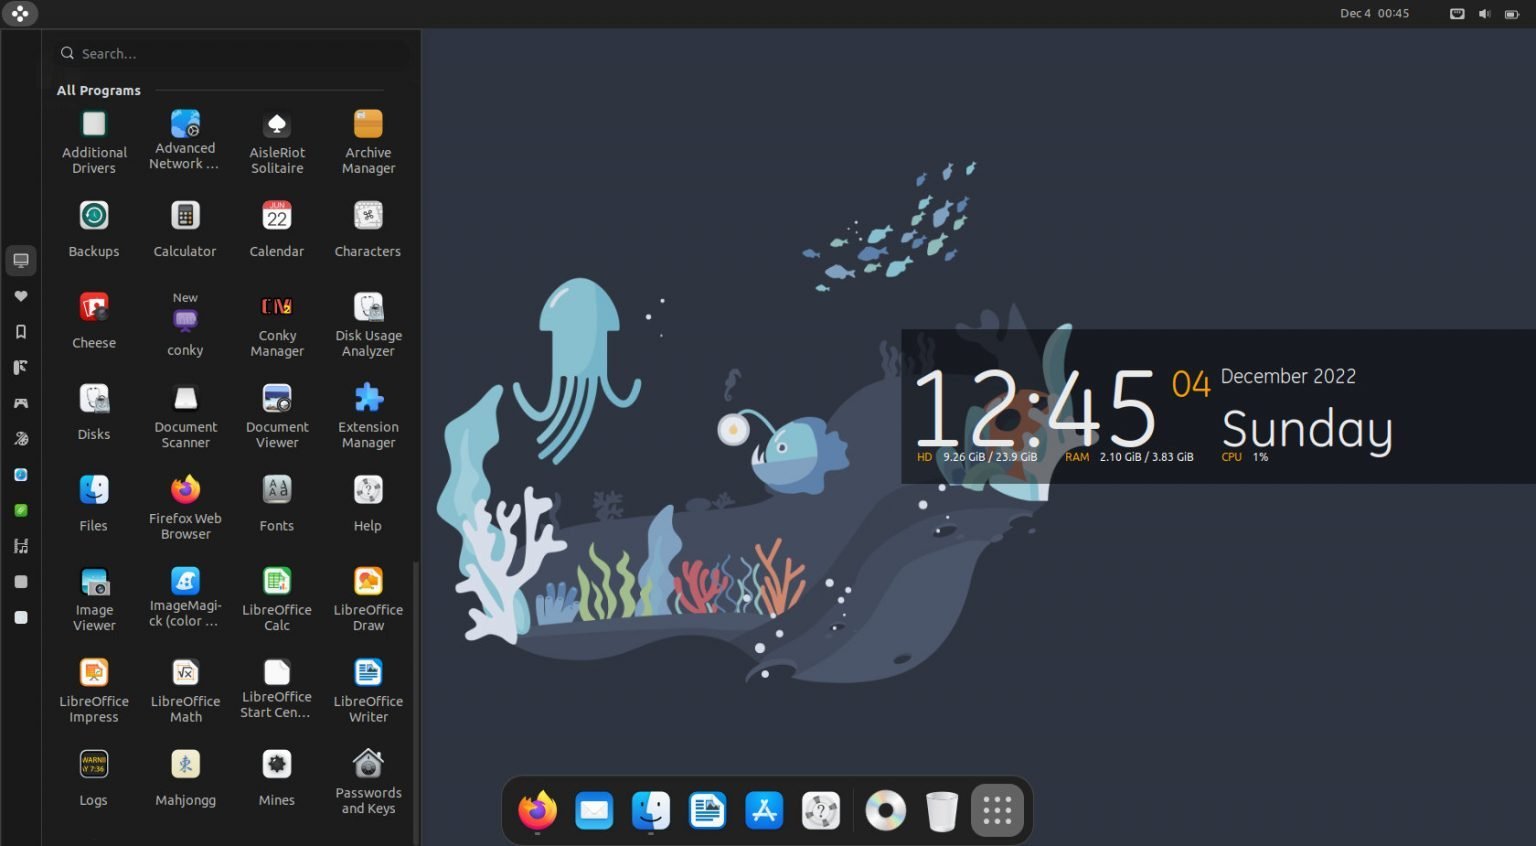Open Passwords and Keys
1536x846 pixels.
pyautogui.click(x=367, y=780)
